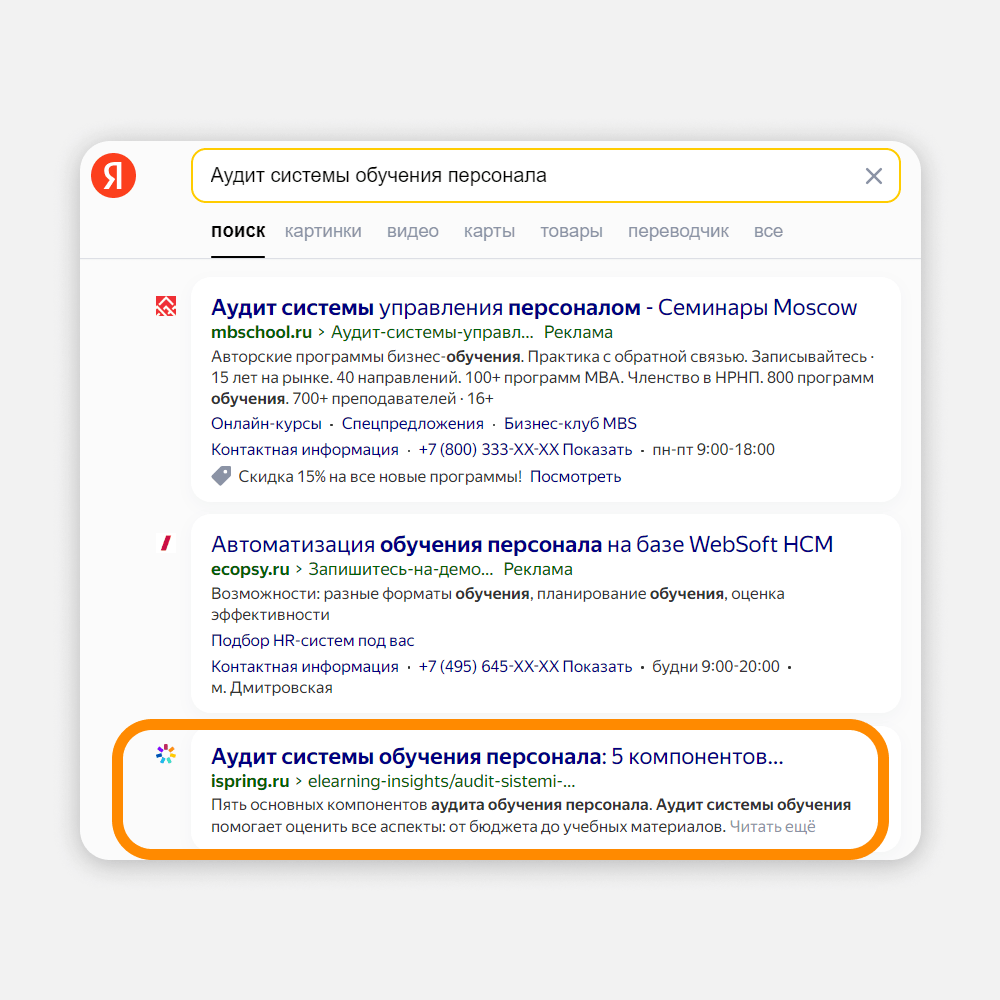
Task: Click the ispring.ru colorful favicon
Action: pos(166,755)
